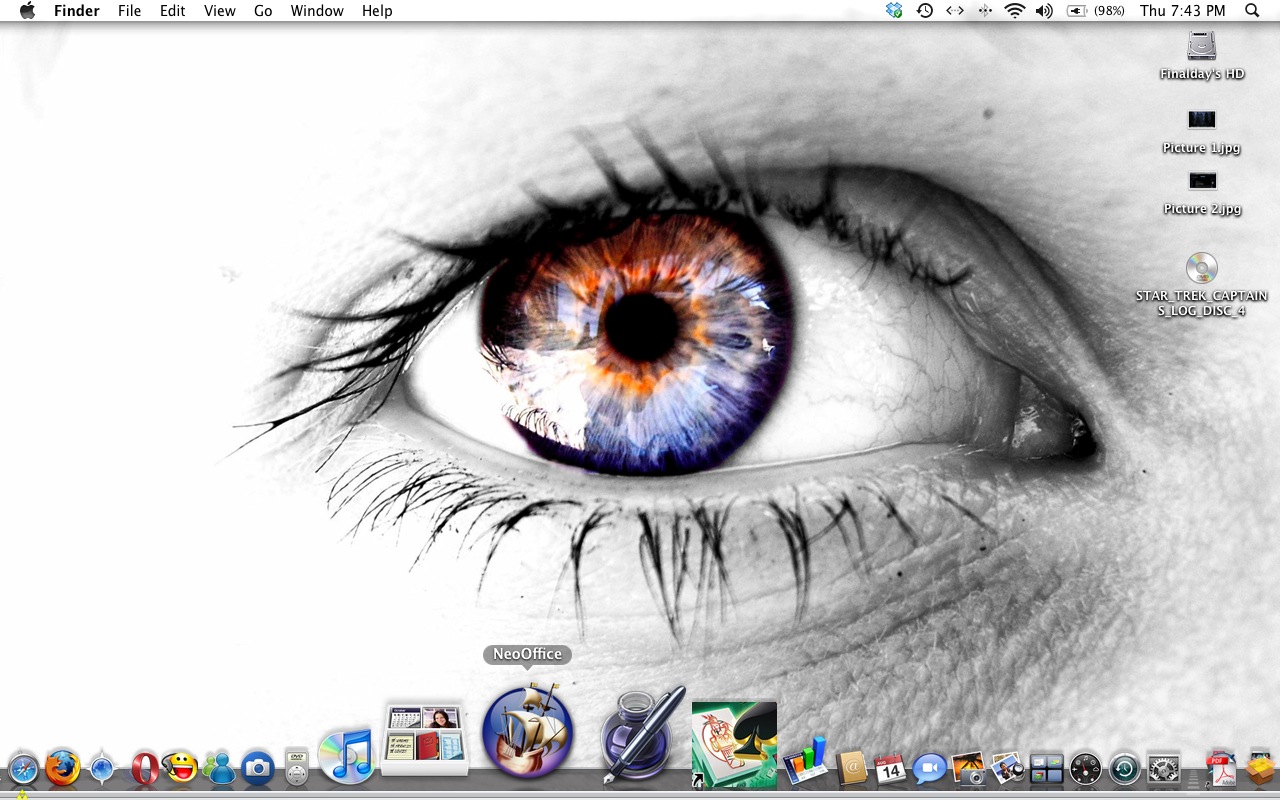Screen dimensions: 1280x800
Task: Select Picture 2.jpg on the desktop
Action: (x=1202, y=193)
